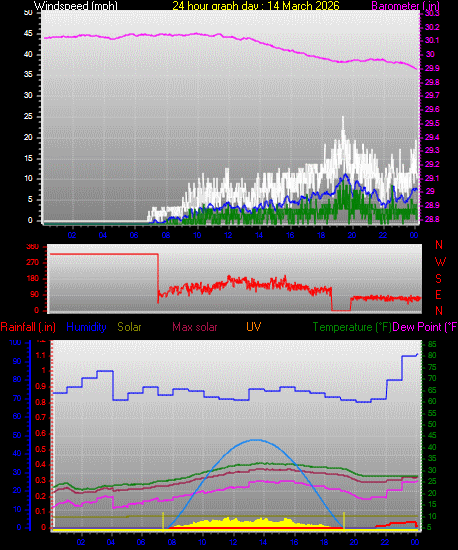Click hour "22" under the humidity chart
The height and width of the screenshot is (550, 458).
[x=384, y=542]
